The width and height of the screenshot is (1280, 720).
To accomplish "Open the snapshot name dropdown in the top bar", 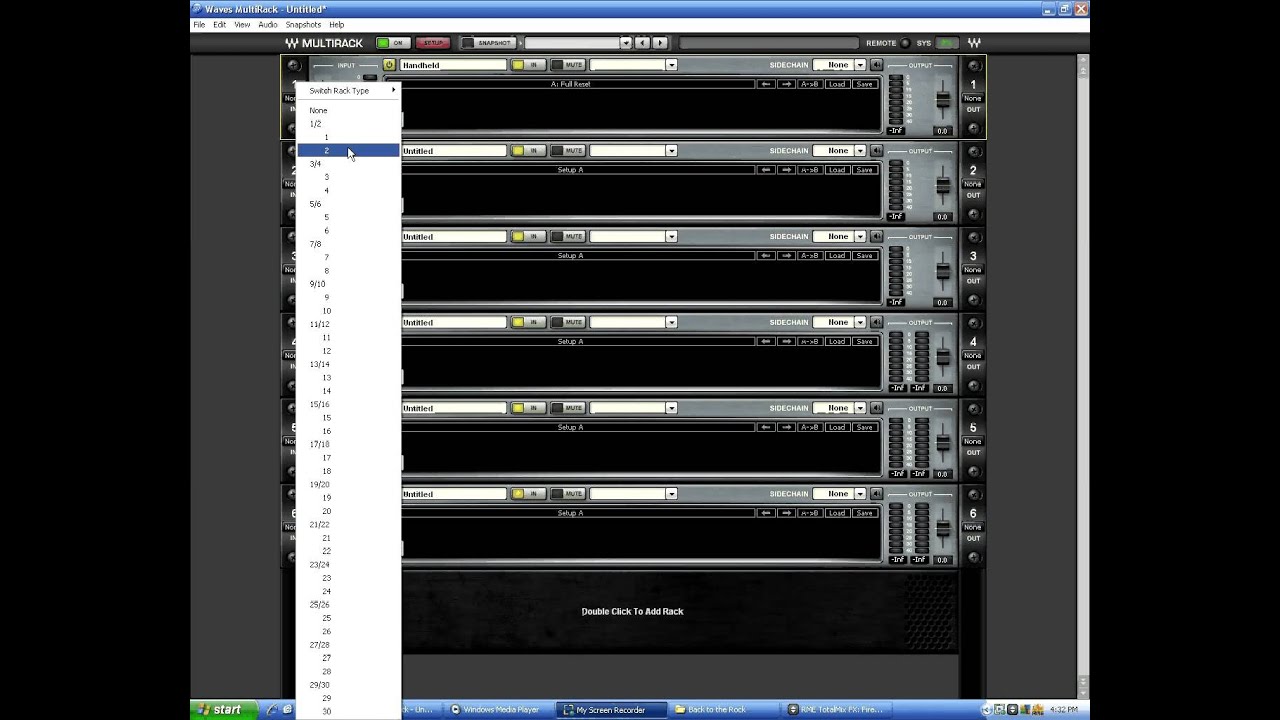I will [x=626, y=43].
